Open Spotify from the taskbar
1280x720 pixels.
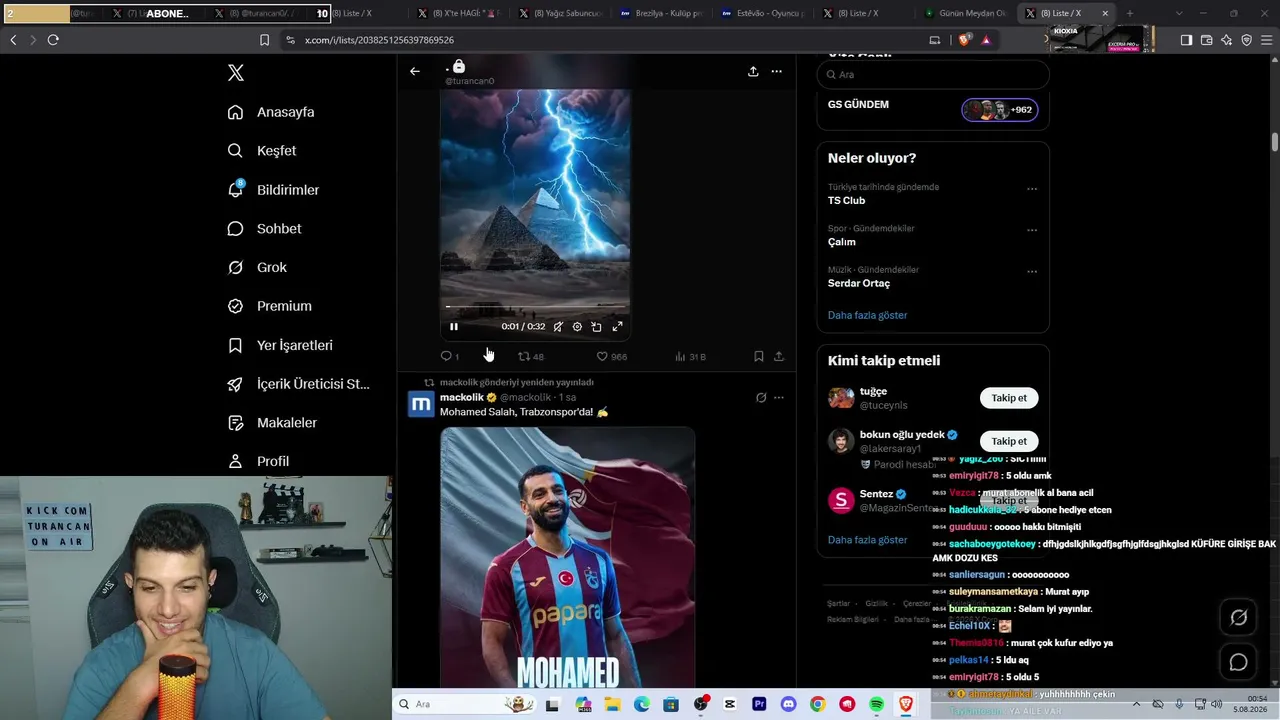tap(877, 704)
